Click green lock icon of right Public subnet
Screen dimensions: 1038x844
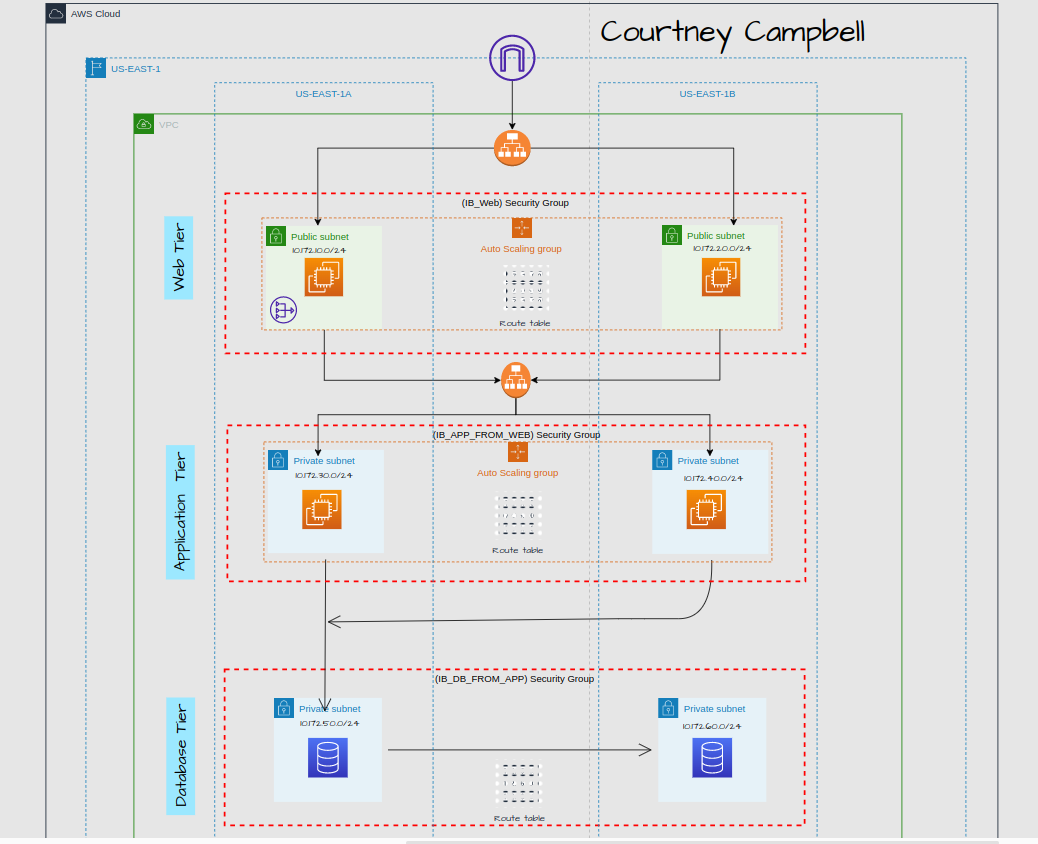(672, 235)
